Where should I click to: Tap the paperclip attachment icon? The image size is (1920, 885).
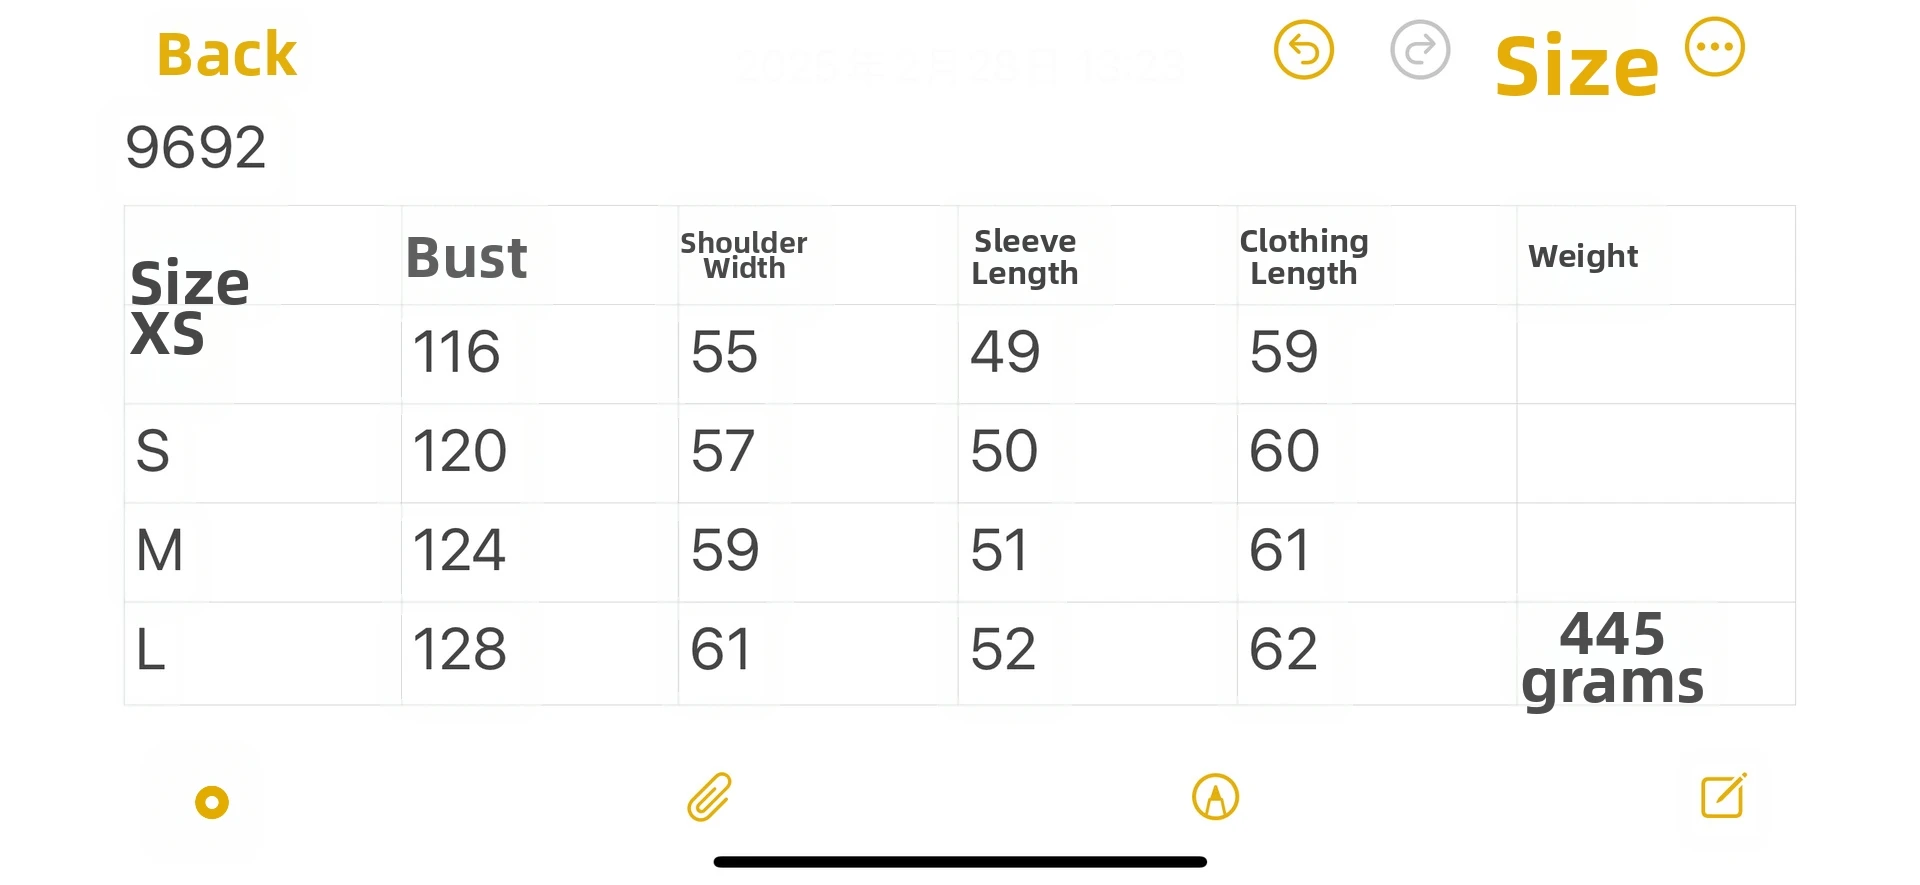(710, 798)
